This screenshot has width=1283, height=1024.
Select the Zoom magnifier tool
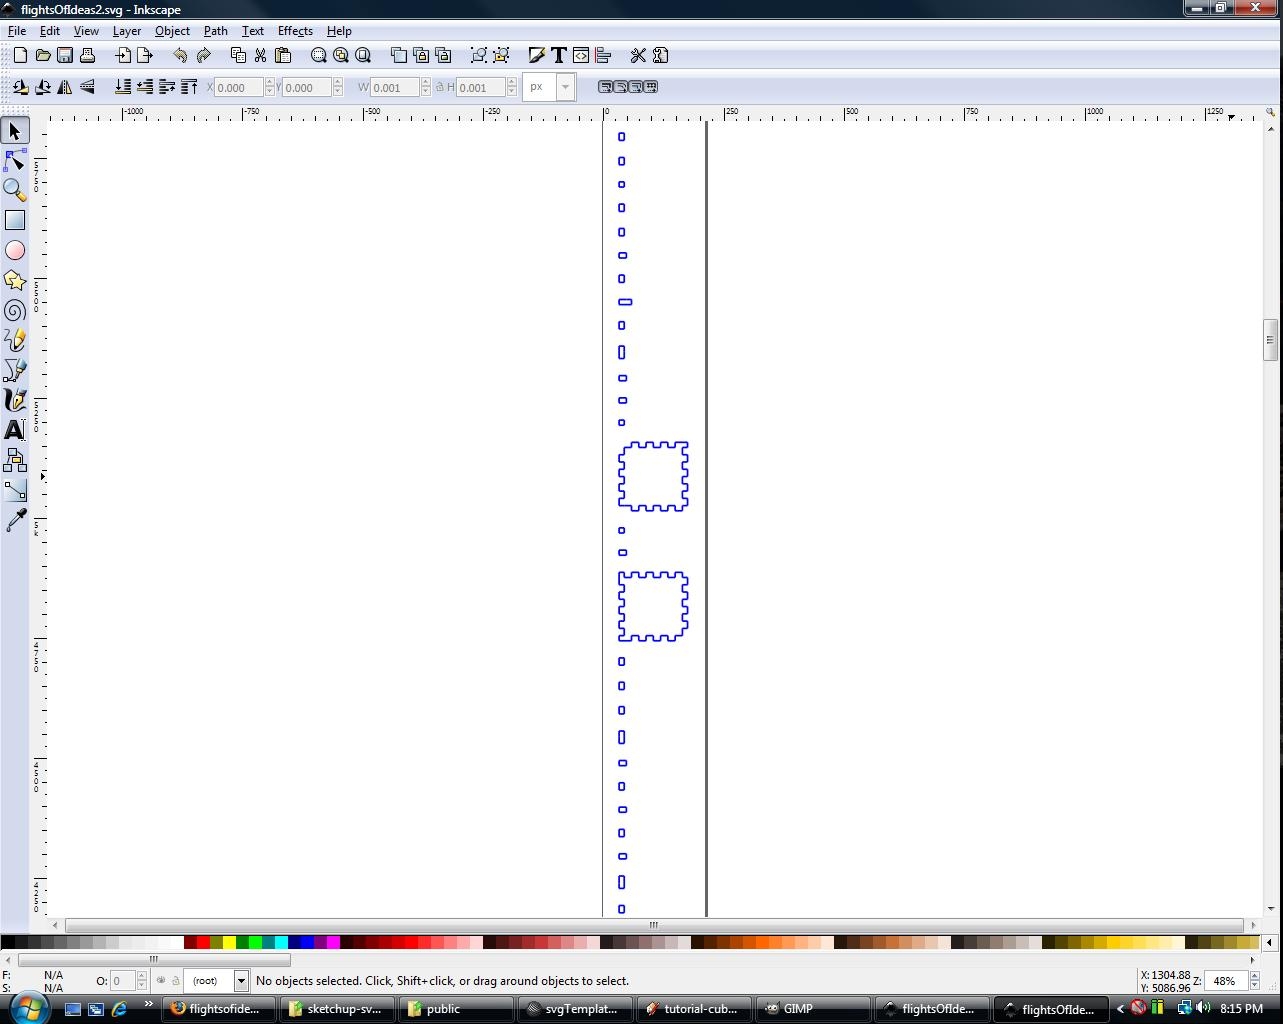tap(15, 190)
